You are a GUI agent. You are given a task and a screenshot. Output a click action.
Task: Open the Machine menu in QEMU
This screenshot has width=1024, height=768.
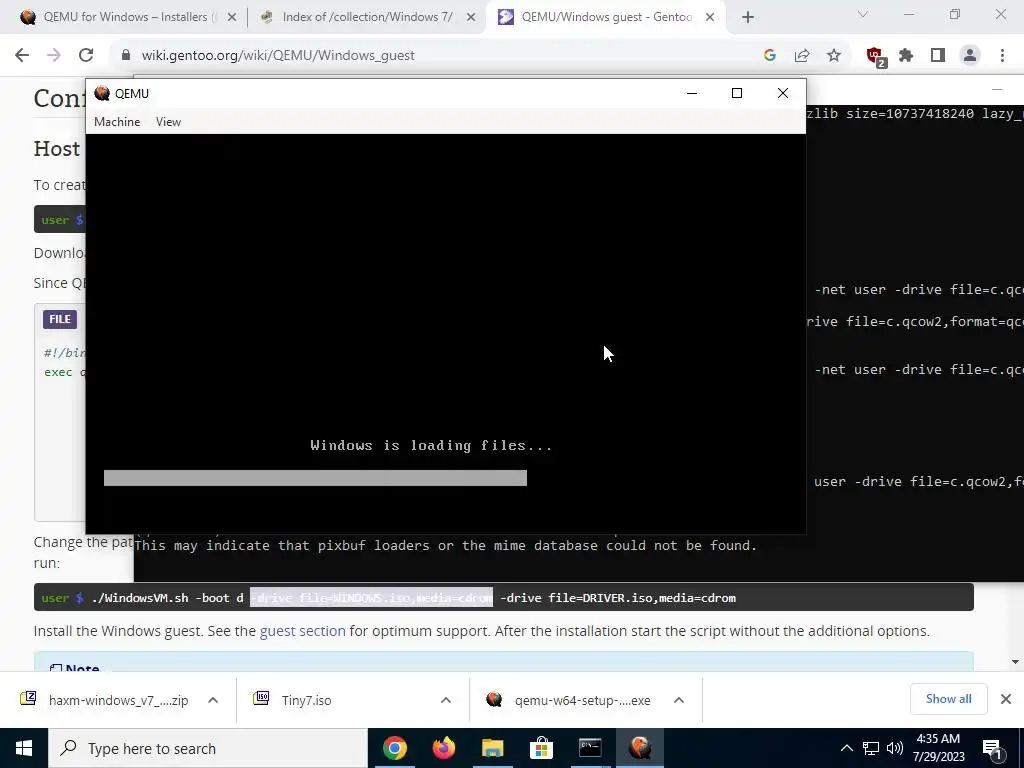pos(117,122)
